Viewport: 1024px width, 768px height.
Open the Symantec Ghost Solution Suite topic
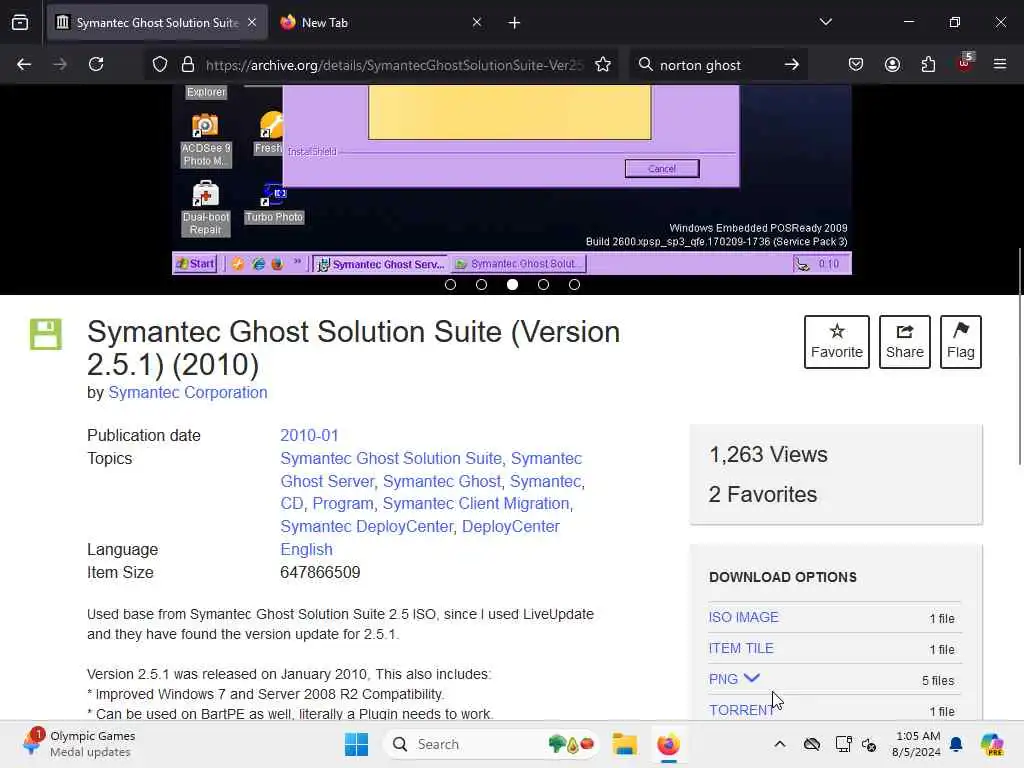click(x=391, y=458)
